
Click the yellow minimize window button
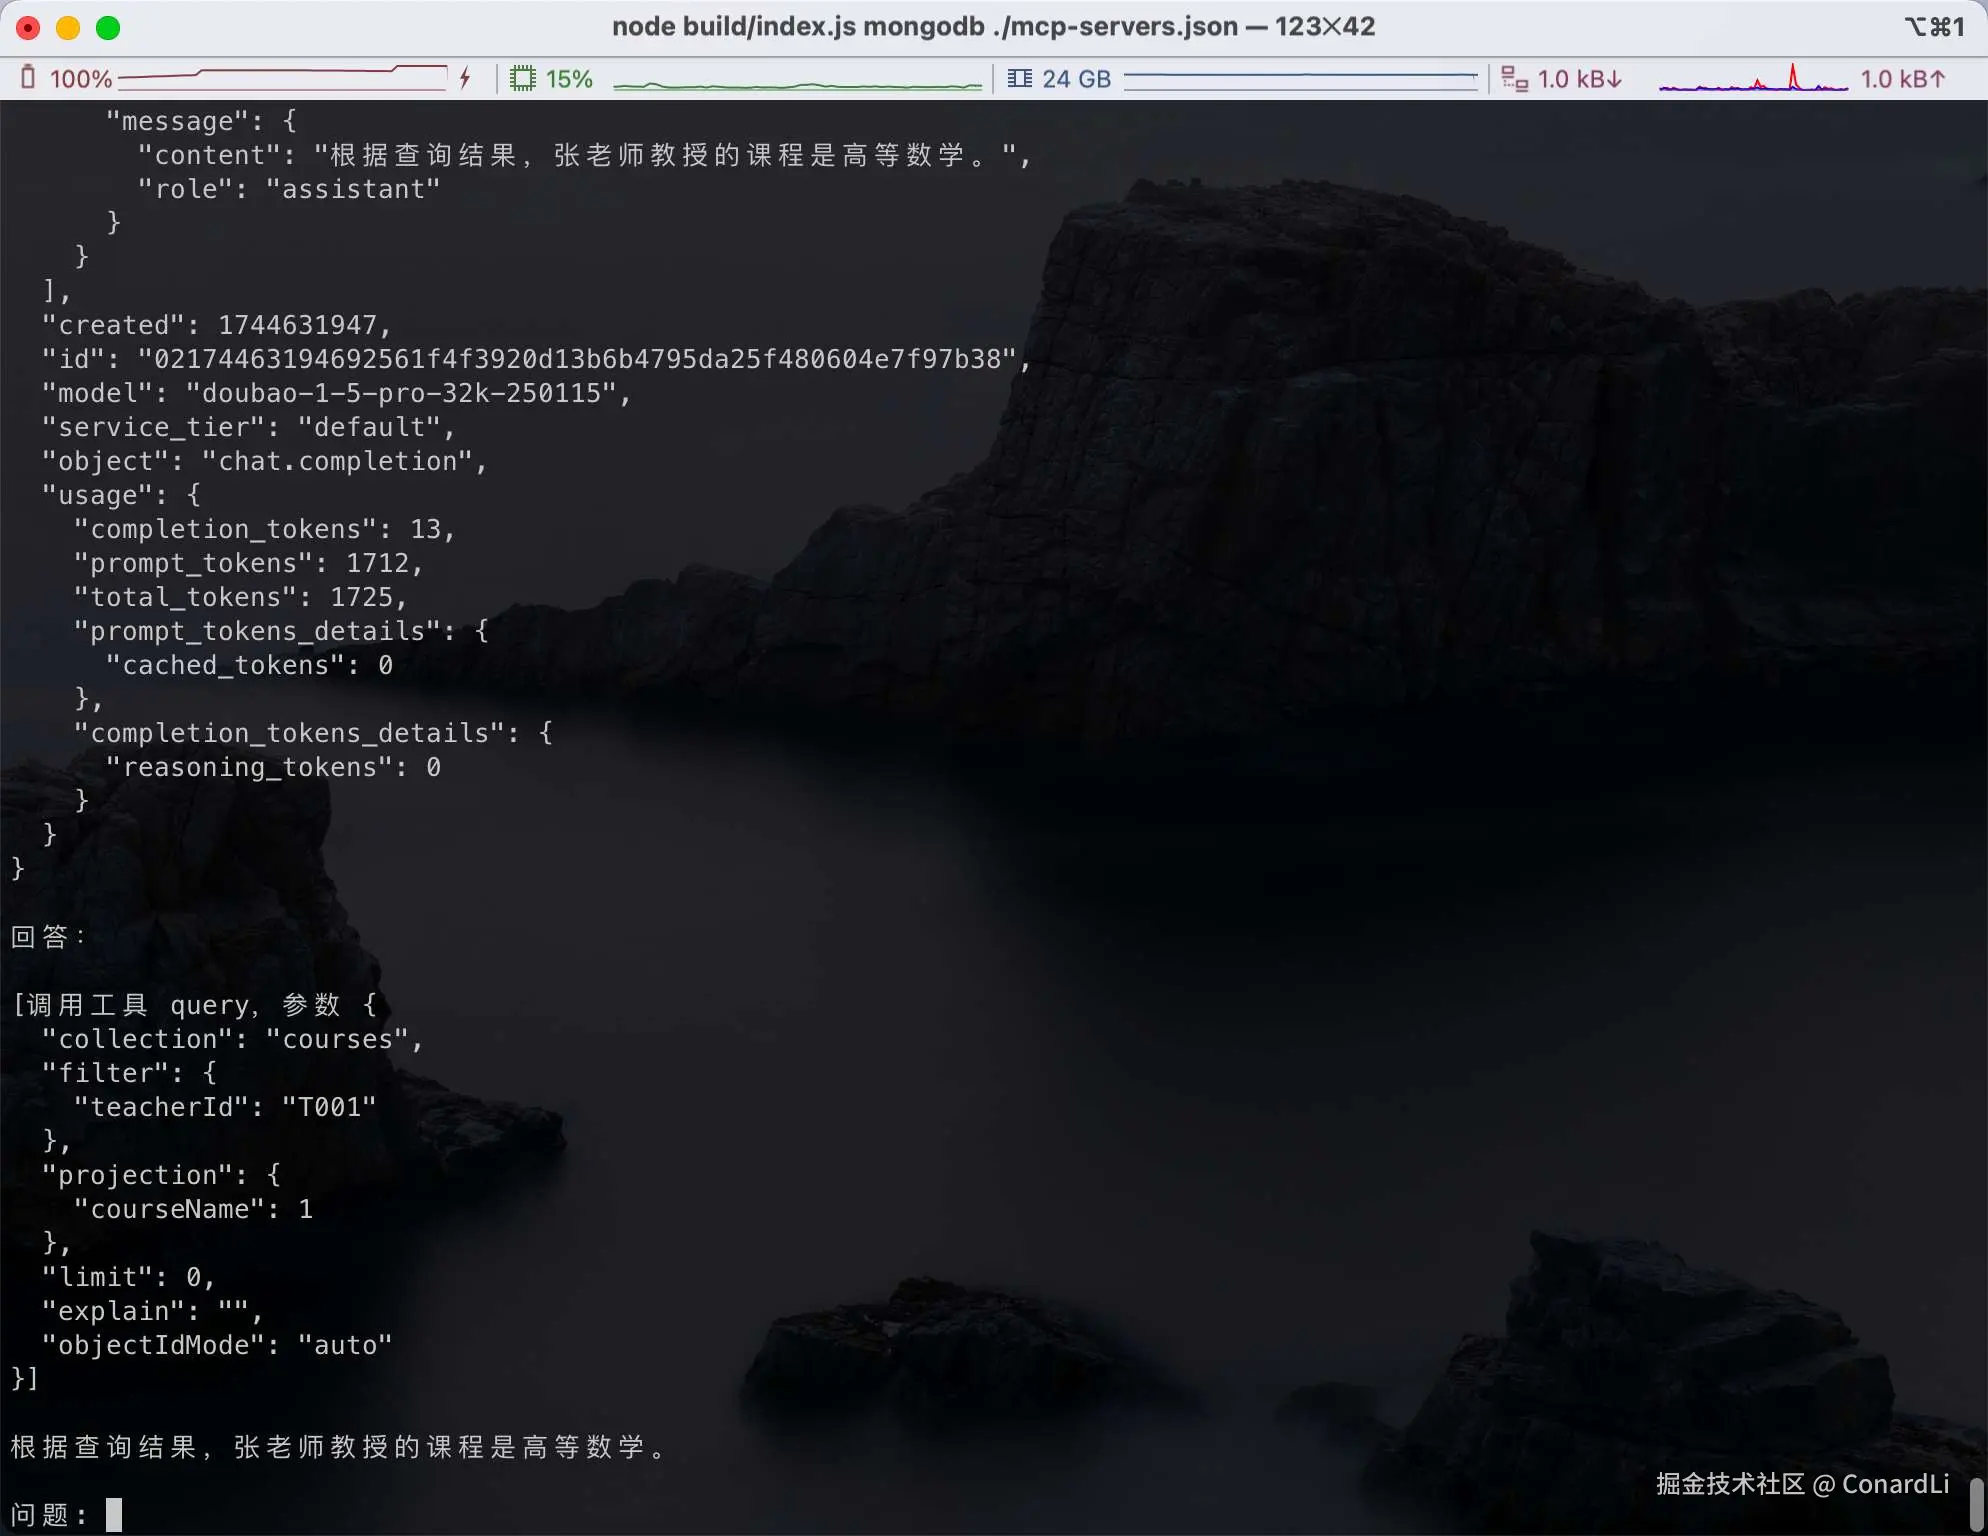pos(68,28)
